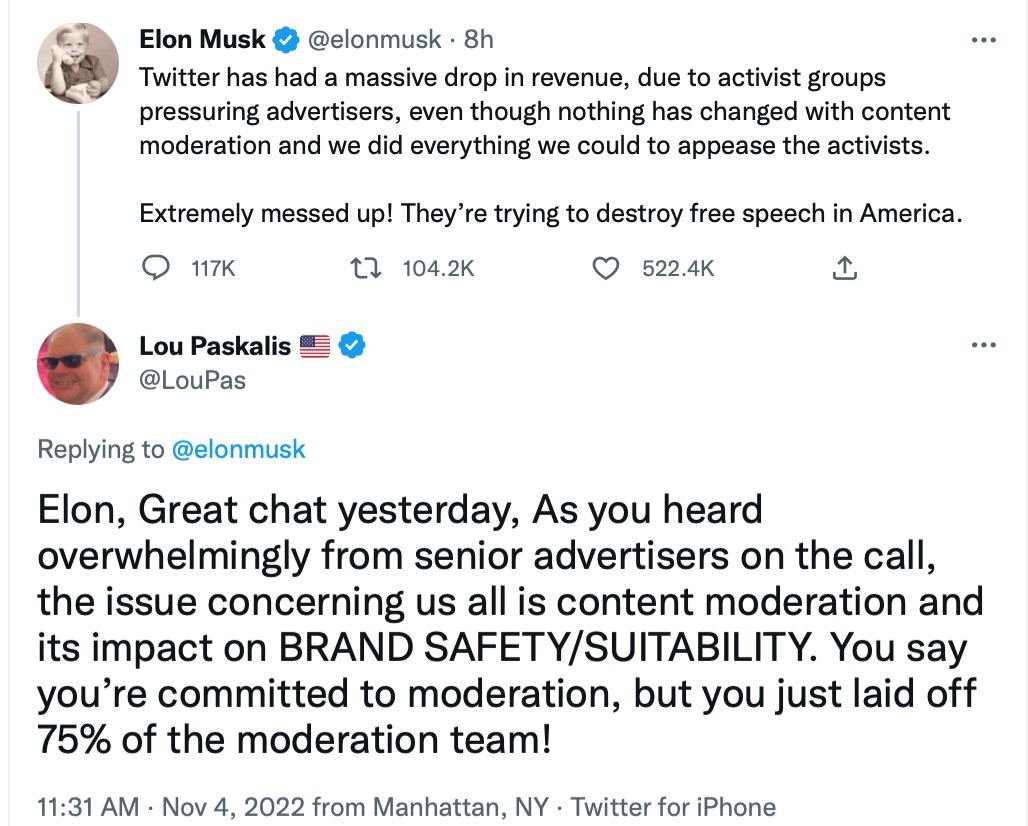The image size is (1028, 826).
Task: Click the verified badge next to Elon Musk
Action: [x=287, y=40]
